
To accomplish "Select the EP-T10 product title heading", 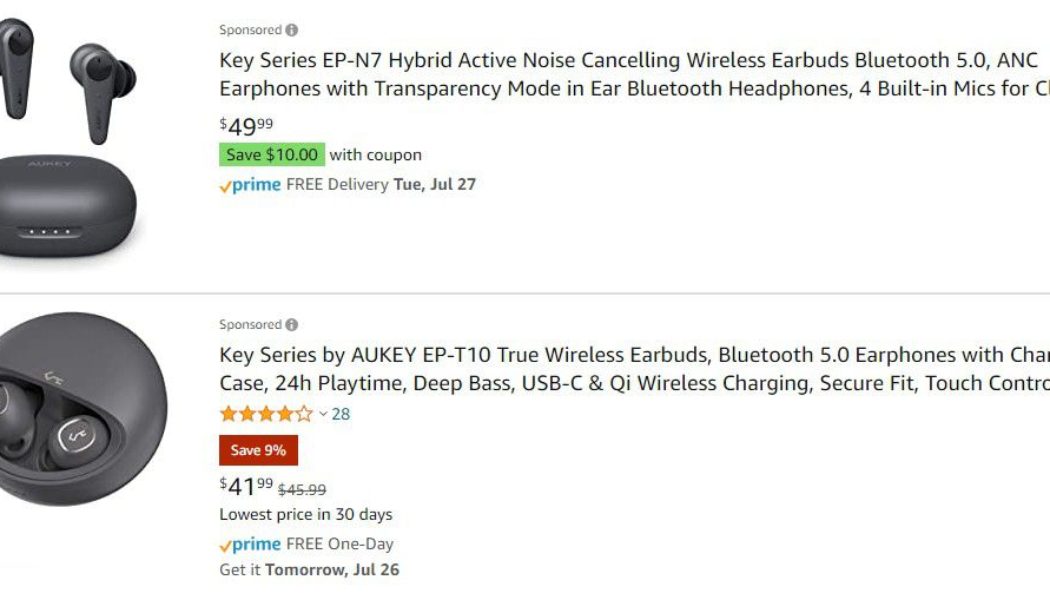I will click(x=600, y=370).
